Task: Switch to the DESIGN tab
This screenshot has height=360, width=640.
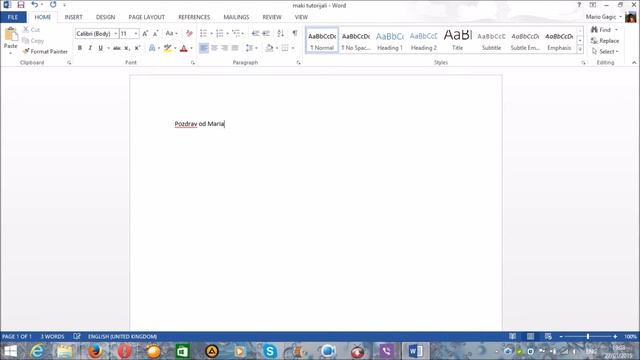Action: [x=105, y=17]
